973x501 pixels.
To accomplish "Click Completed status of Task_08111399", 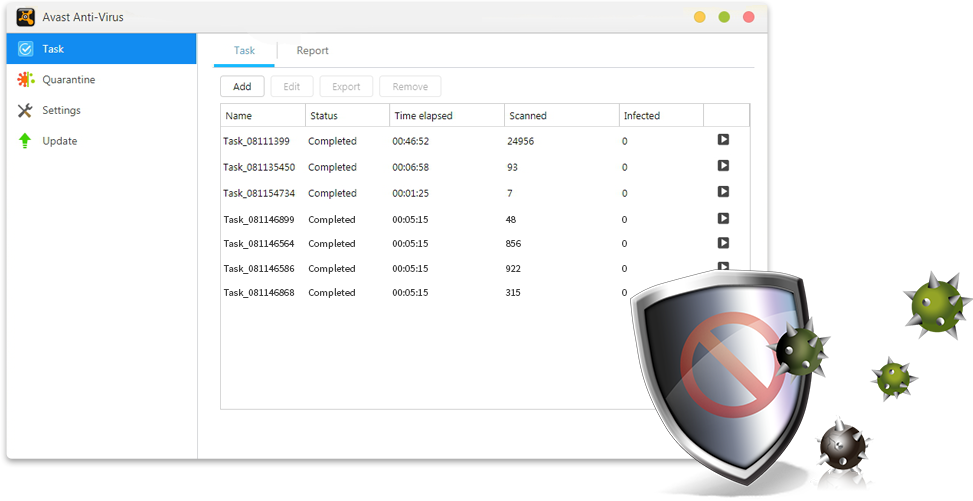I will pyautogui.click(x=332, y=142).
